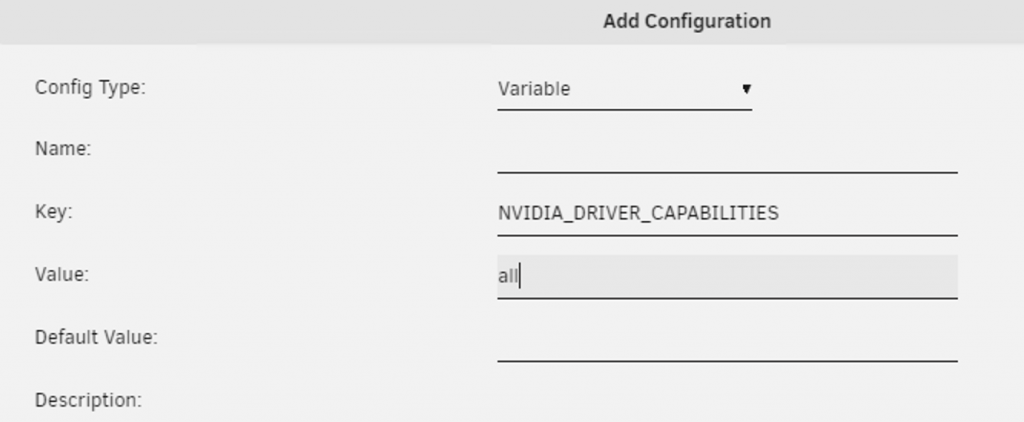
Task: Click the 'Variable' selection in Config Type
Action: tap(535, 89)
